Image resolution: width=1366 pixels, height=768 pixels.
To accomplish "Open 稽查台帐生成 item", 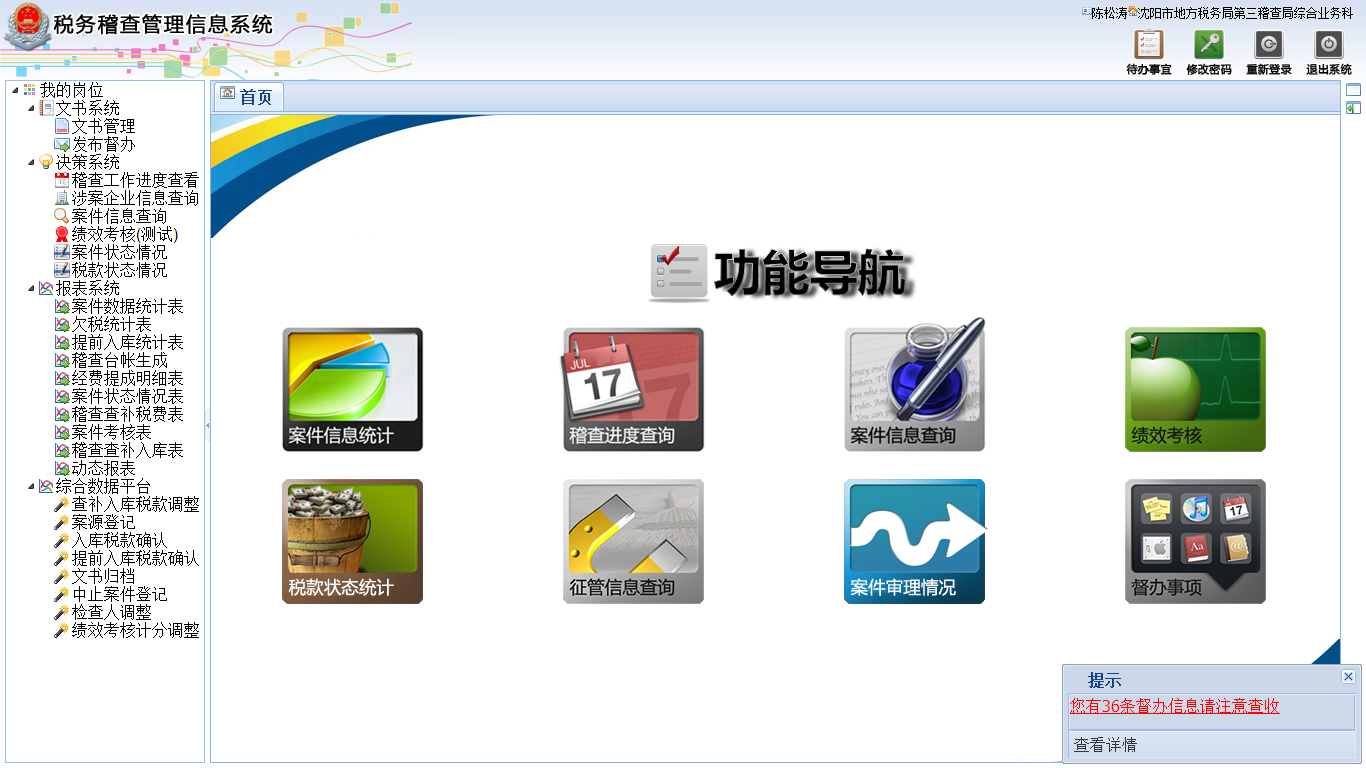I will 119,361.
